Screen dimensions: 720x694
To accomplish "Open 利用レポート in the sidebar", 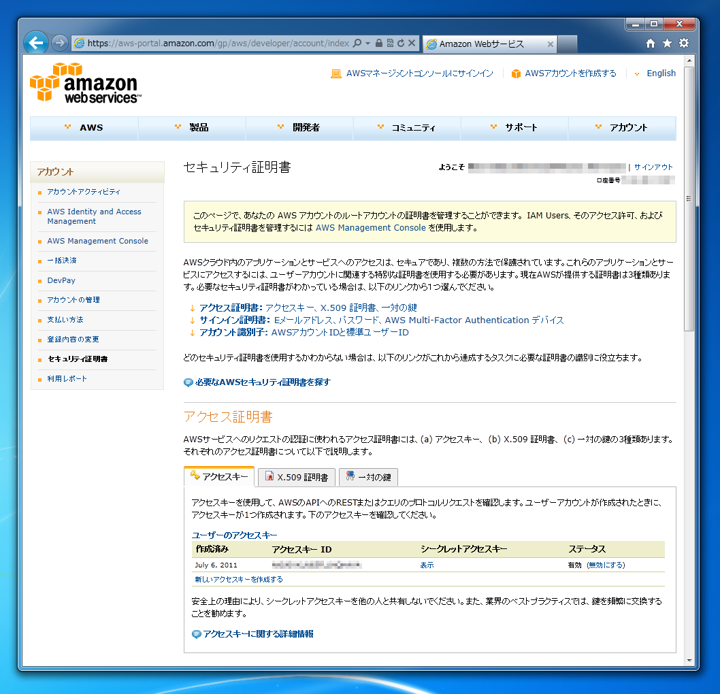I will pos(67,379).
